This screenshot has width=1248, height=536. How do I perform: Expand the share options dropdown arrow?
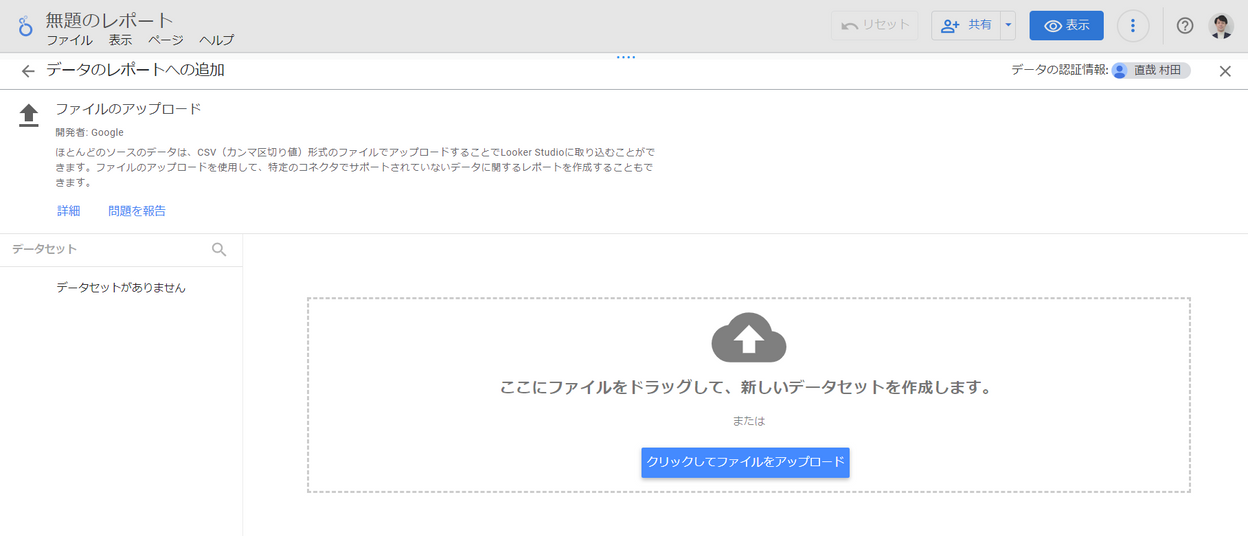(x=1008, y=26)
